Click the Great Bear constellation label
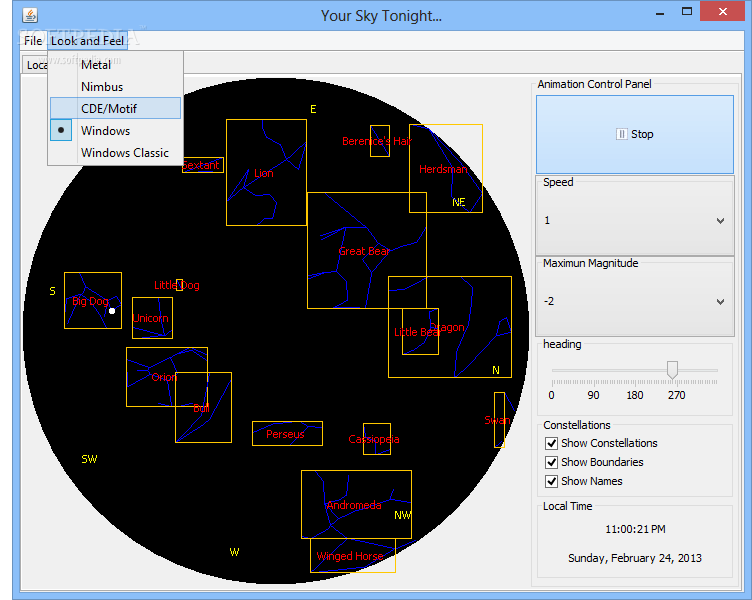This screenshot has width=752, height=600. pyautogui.click(x=364, y=251)
